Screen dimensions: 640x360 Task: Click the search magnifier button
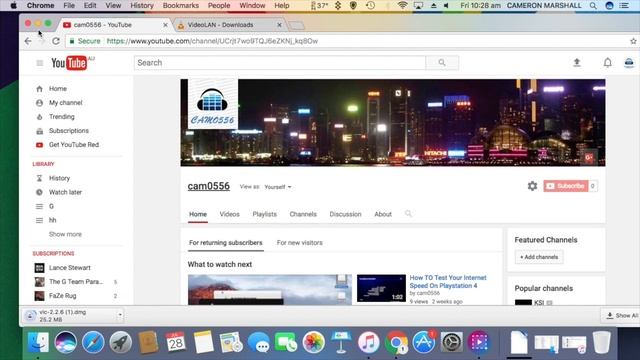[x=442, y=63]
